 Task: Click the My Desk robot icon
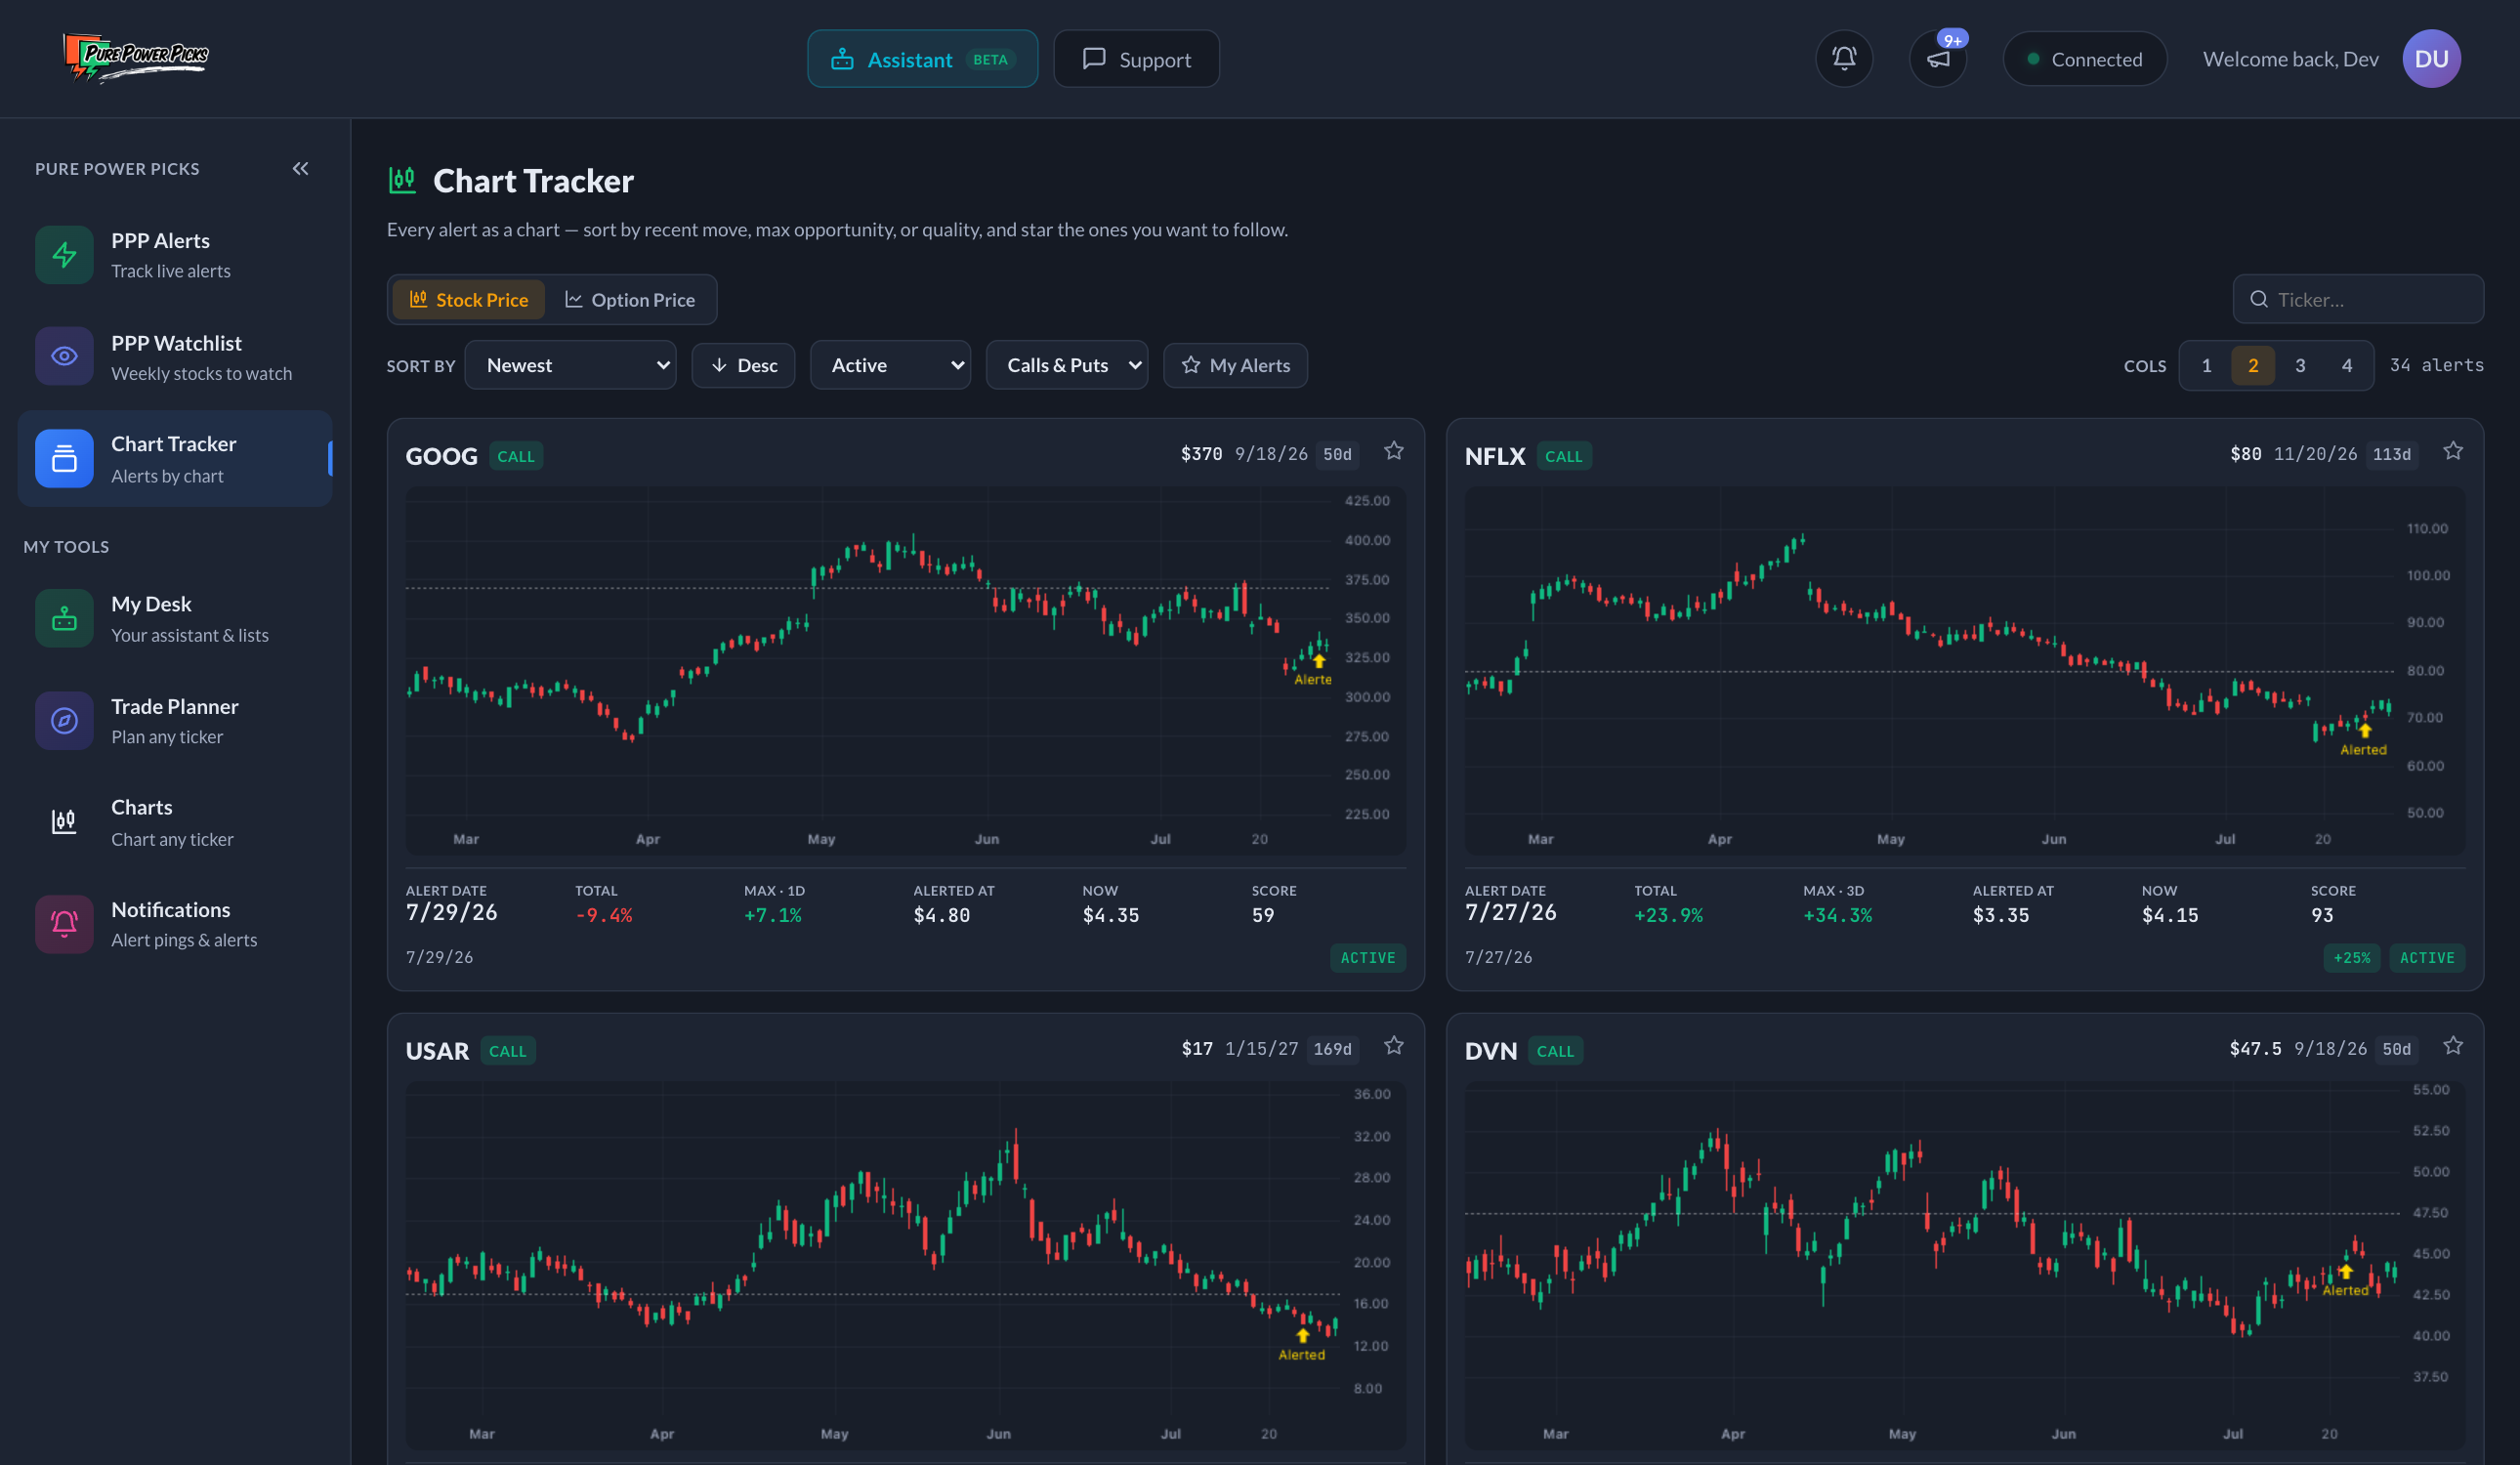(x=64, y=618)
